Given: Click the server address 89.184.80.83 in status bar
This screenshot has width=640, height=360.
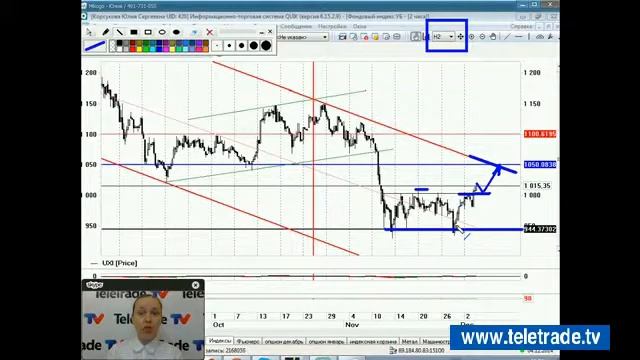Looking at the screenshot, I should pyautogui.click(x=420, y=350).
